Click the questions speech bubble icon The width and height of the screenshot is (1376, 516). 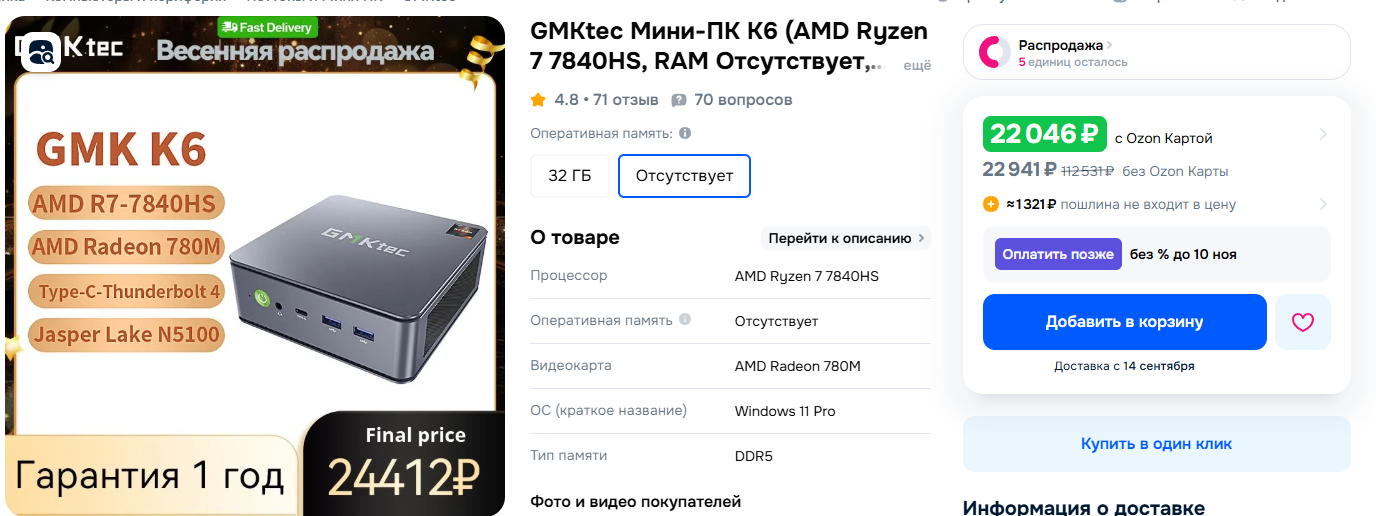coord(679,100)
